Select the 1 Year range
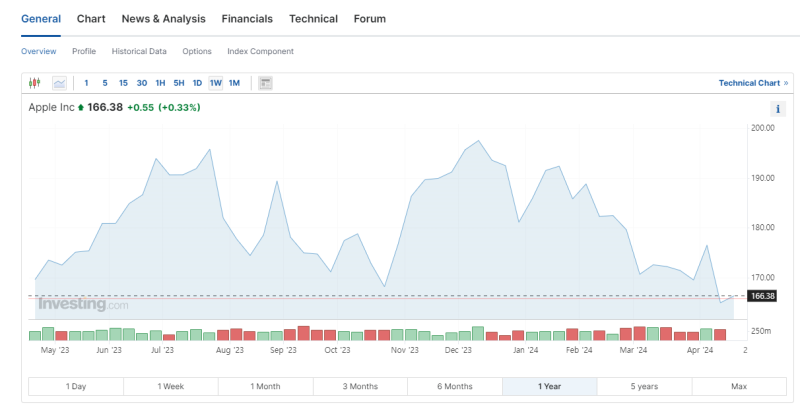Viewport: 800px width, 407px height. click(549, 386)
